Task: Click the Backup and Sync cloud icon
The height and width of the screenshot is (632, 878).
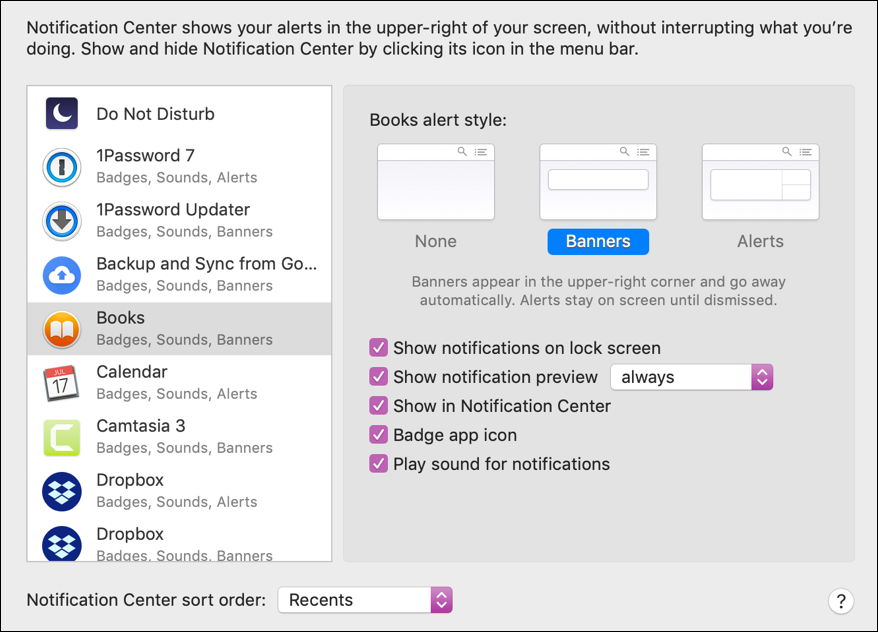Action: click(62, 274)
